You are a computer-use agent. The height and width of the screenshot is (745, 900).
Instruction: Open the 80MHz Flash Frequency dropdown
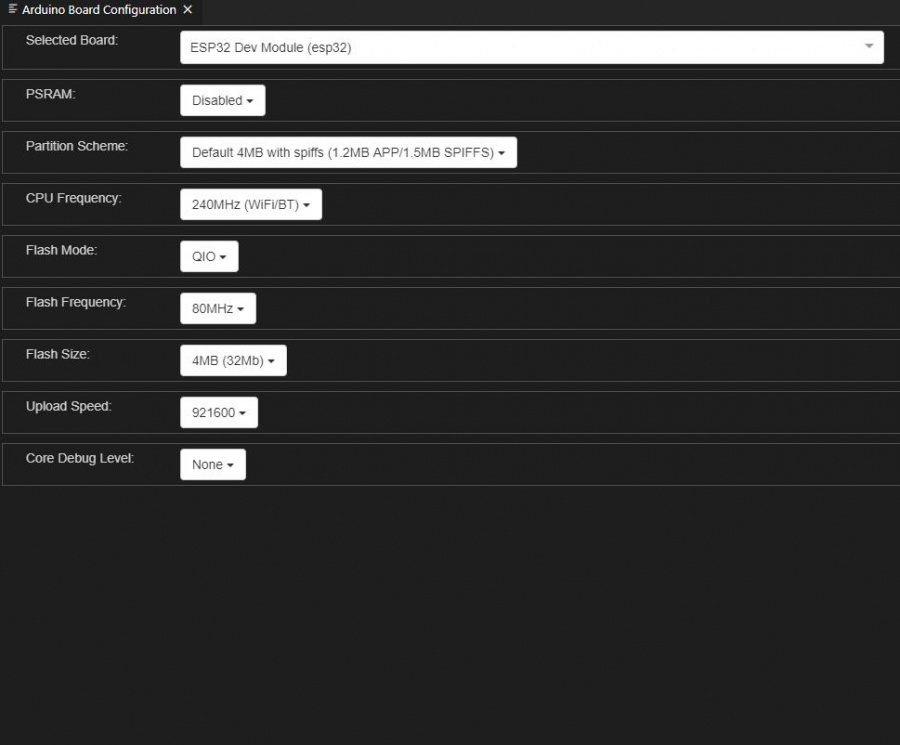coord(218,308)
